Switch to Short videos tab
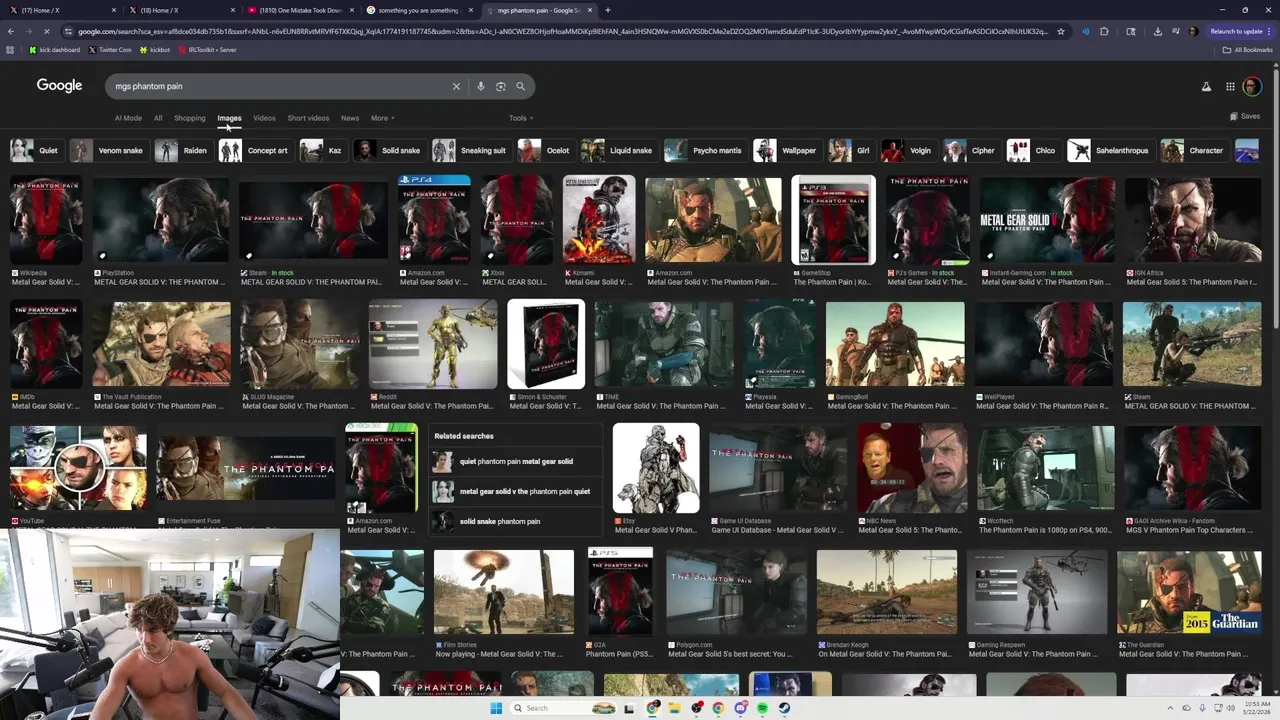The height and width of the screenshot is (720, 1280). click(x=308, y=118)
